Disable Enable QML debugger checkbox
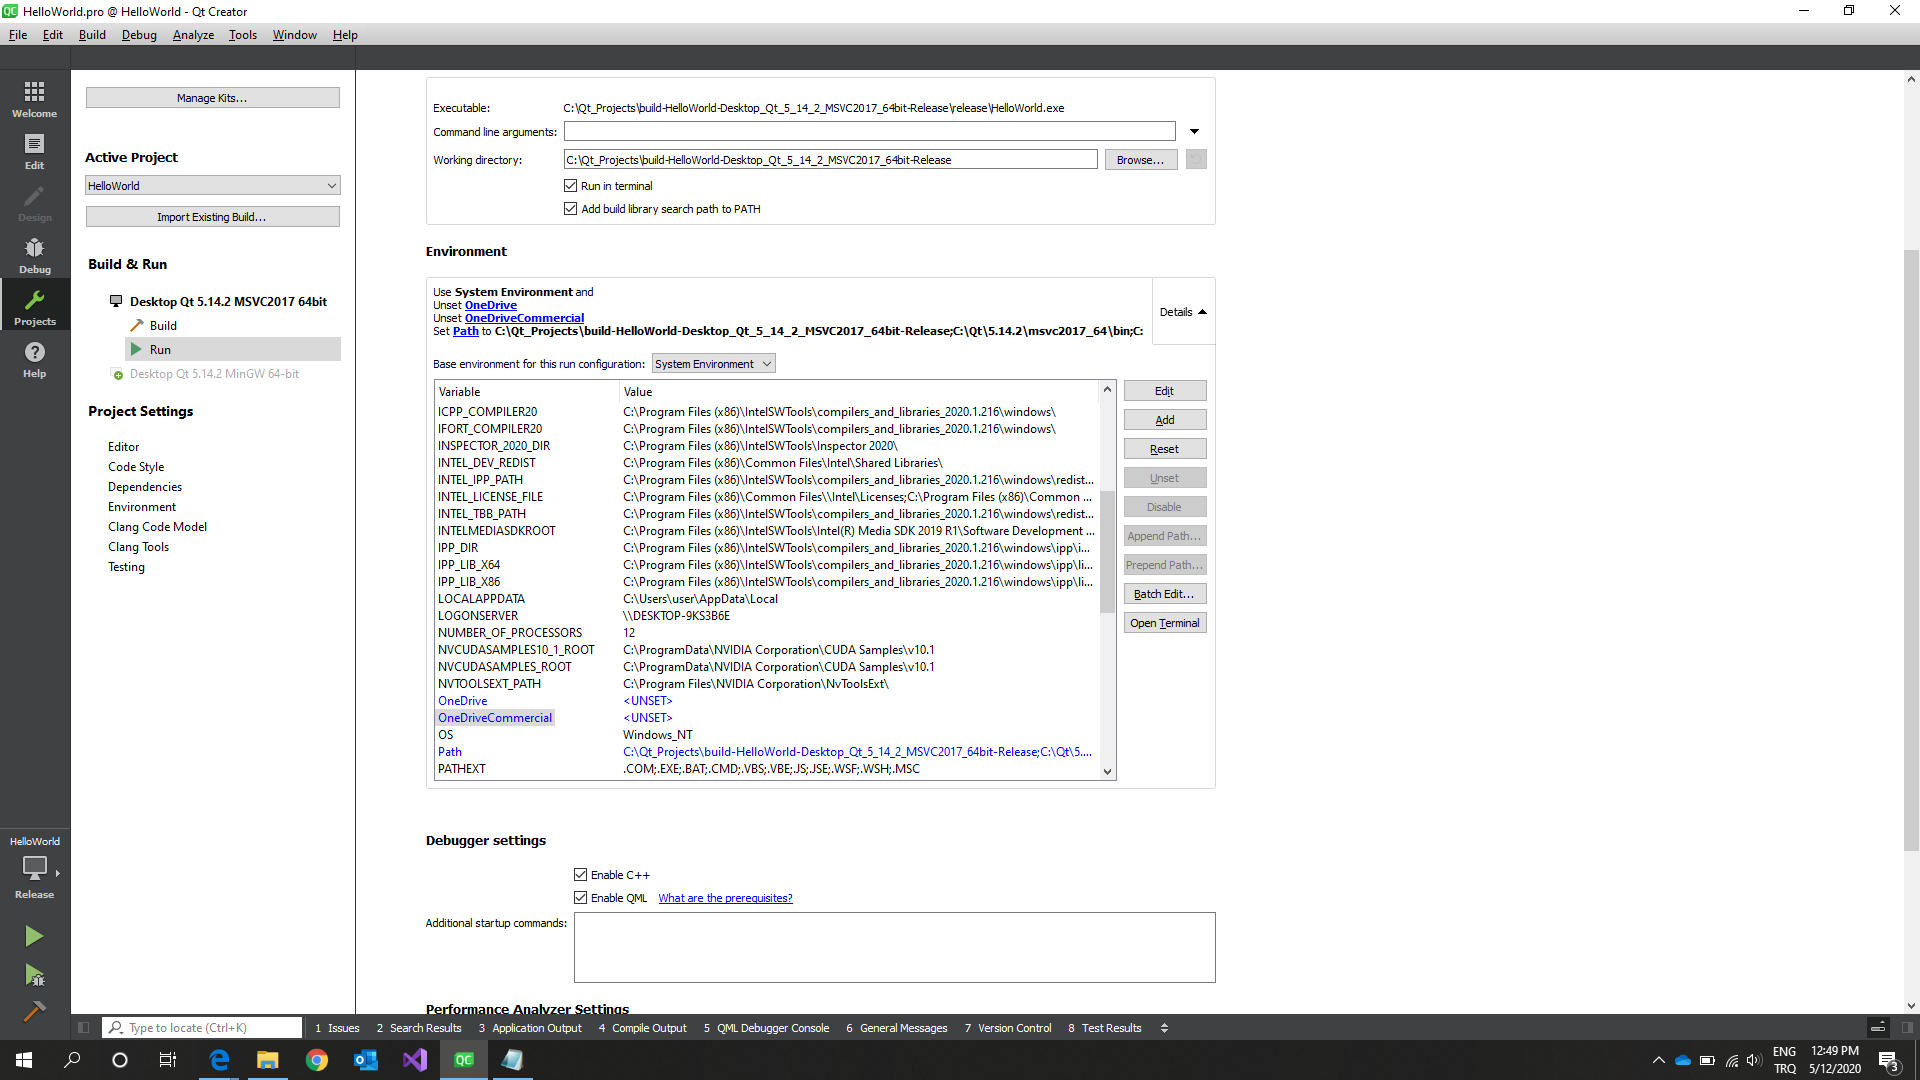 [581, 898]
